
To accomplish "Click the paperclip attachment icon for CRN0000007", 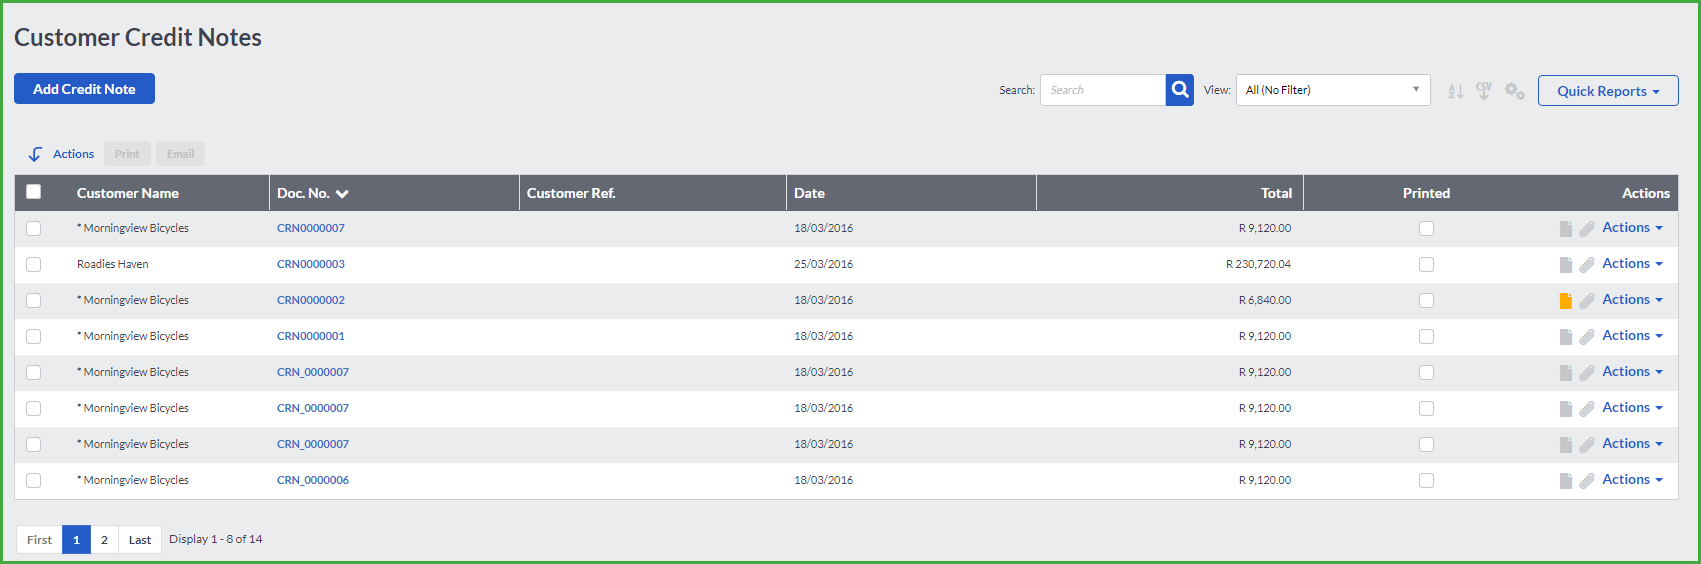I will click(x=1587, y=229).
